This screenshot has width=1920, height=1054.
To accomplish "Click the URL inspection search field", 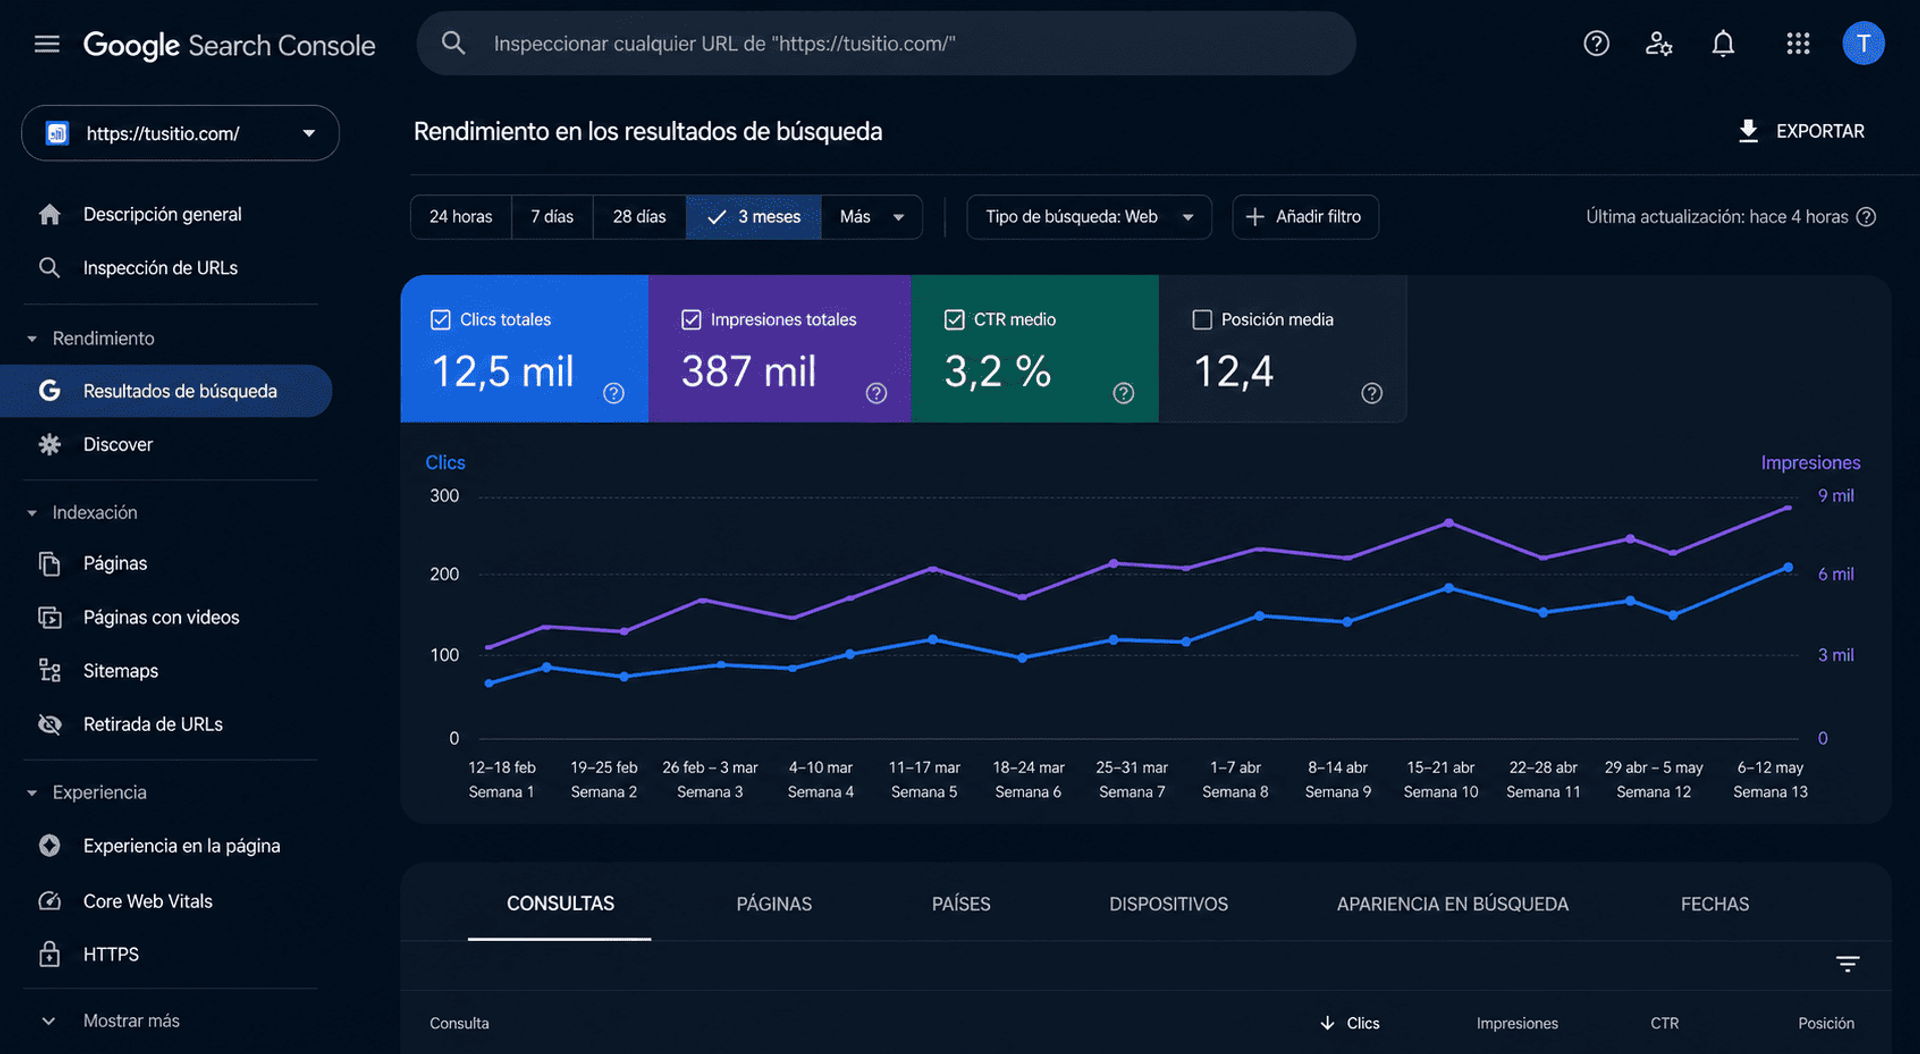I will click(x=886, y=43).
